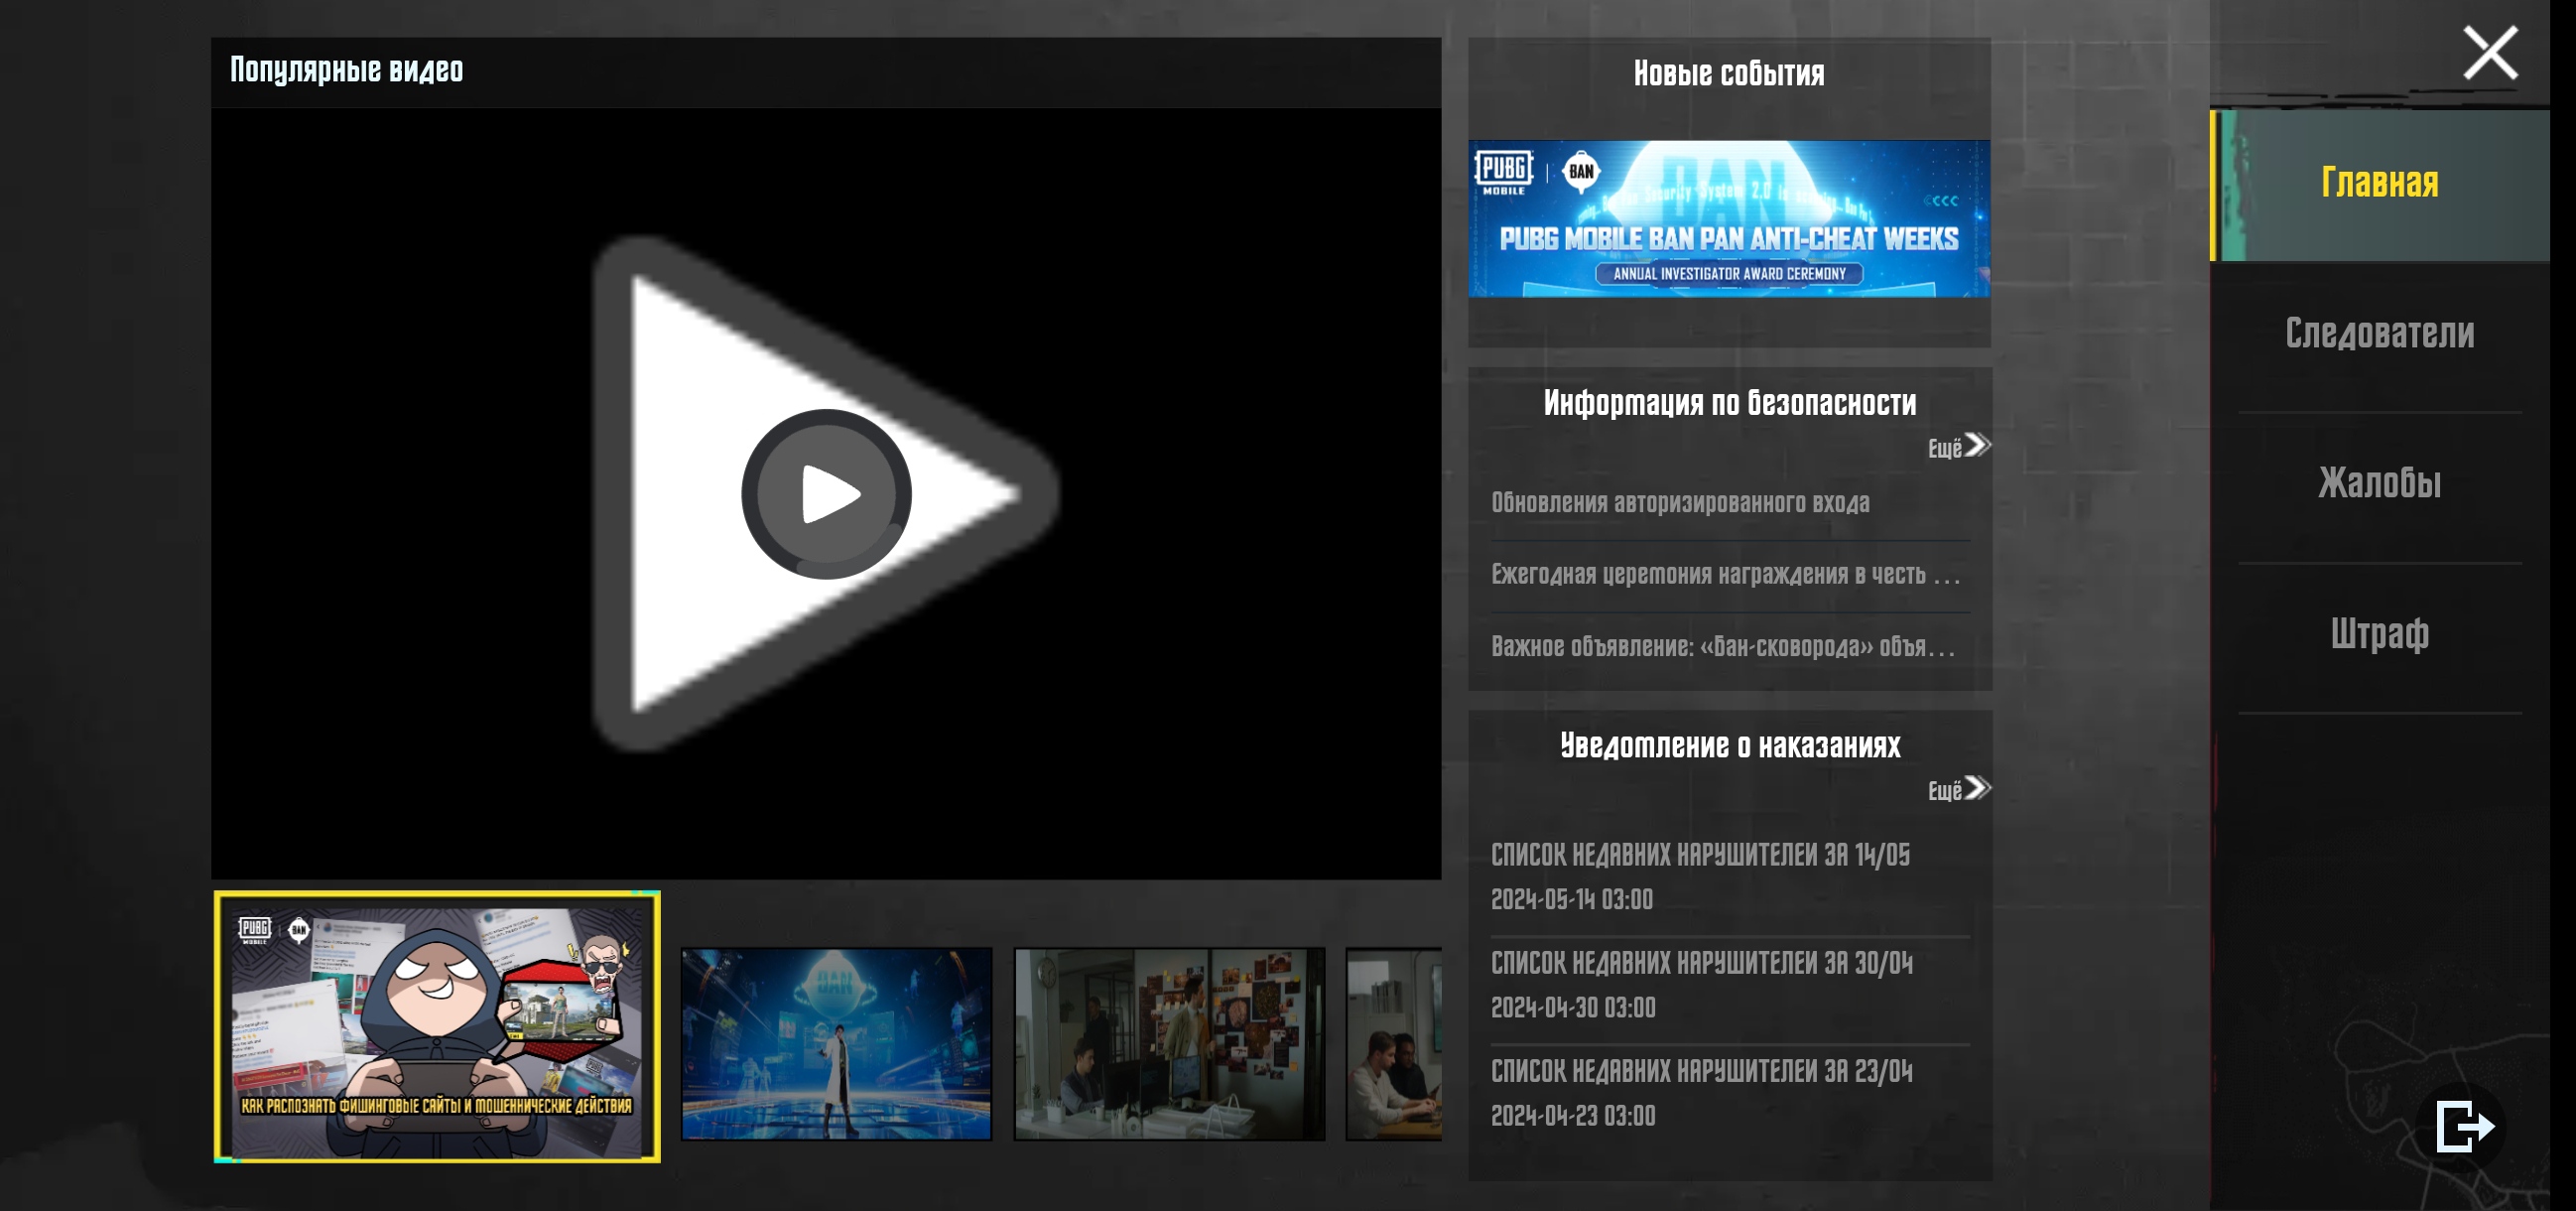The image size is (2576, 1211).
Task: Click Annual Investigator Award Ceremony label
Action: point(1729,273)
